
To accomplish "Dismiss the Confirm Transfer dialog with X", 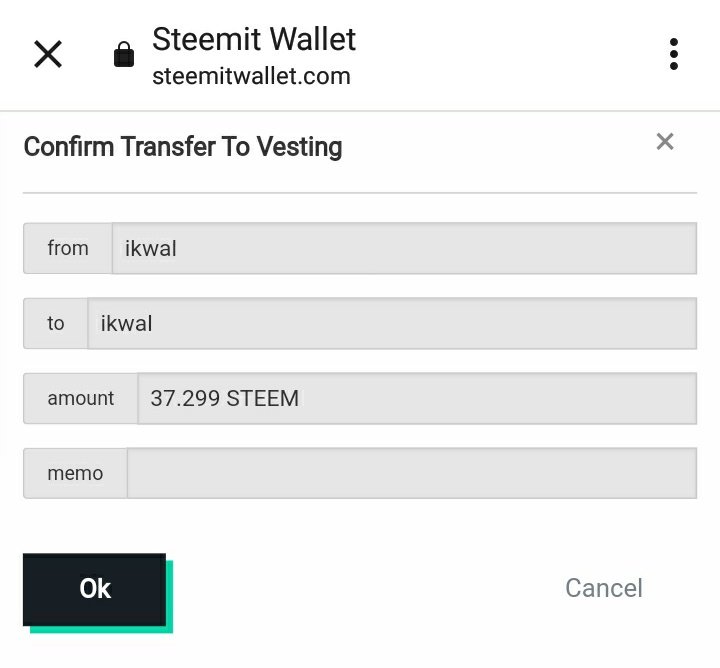I will click(x=665, y=142).
